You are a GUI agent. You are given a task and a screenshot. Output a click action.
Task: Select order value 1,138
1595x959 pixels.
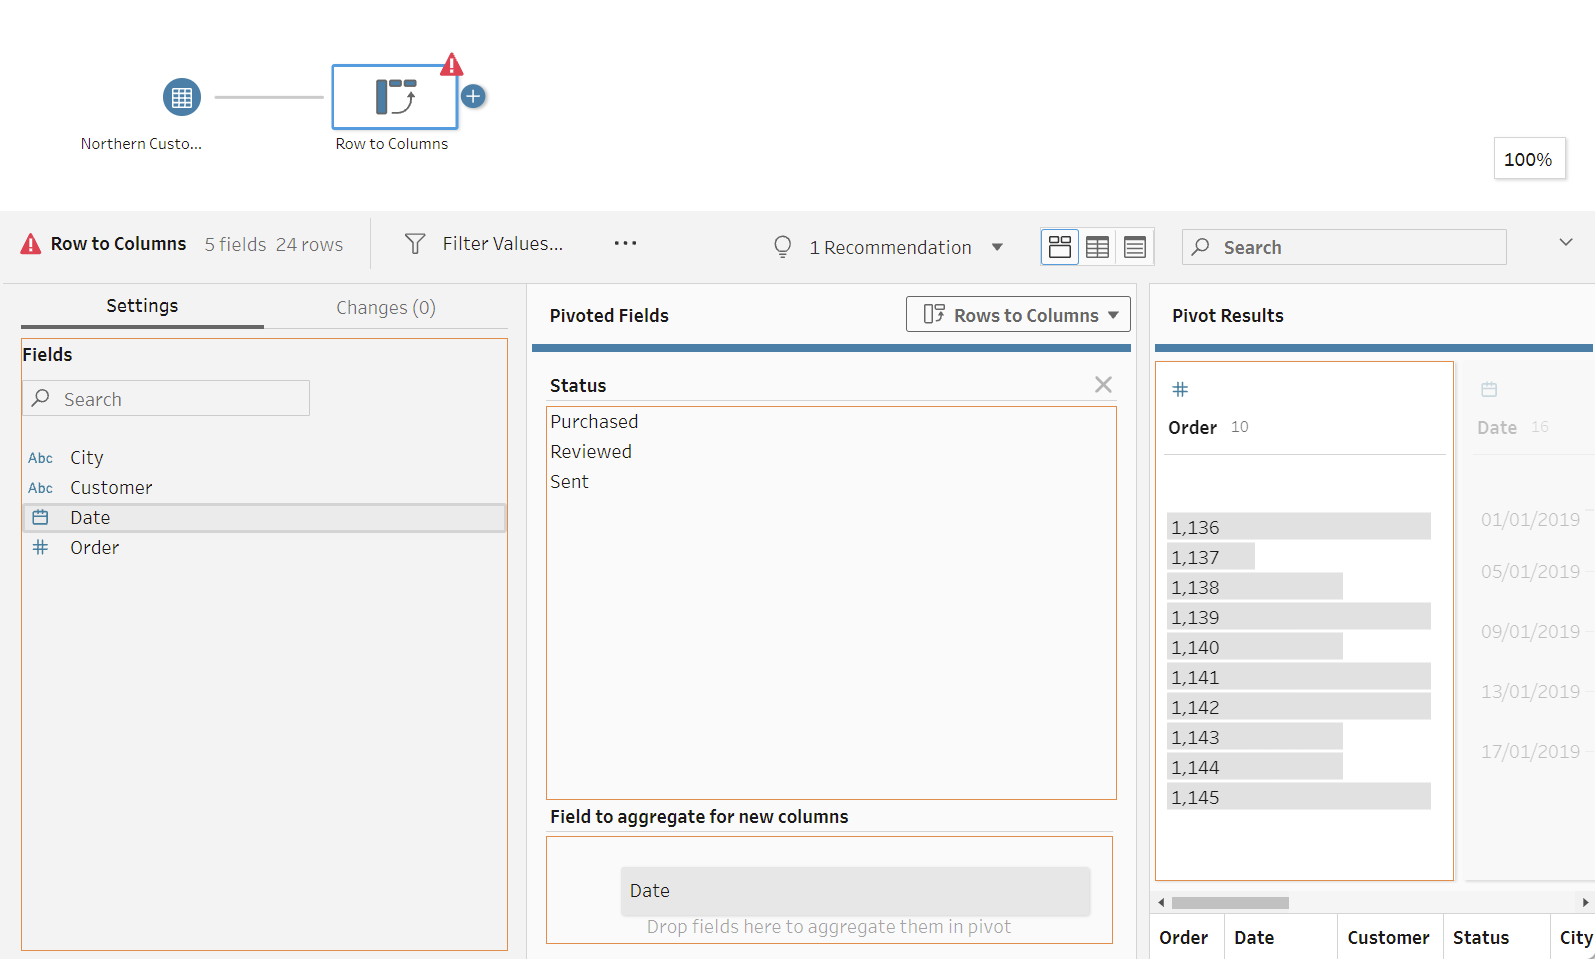pos(1254,586)
